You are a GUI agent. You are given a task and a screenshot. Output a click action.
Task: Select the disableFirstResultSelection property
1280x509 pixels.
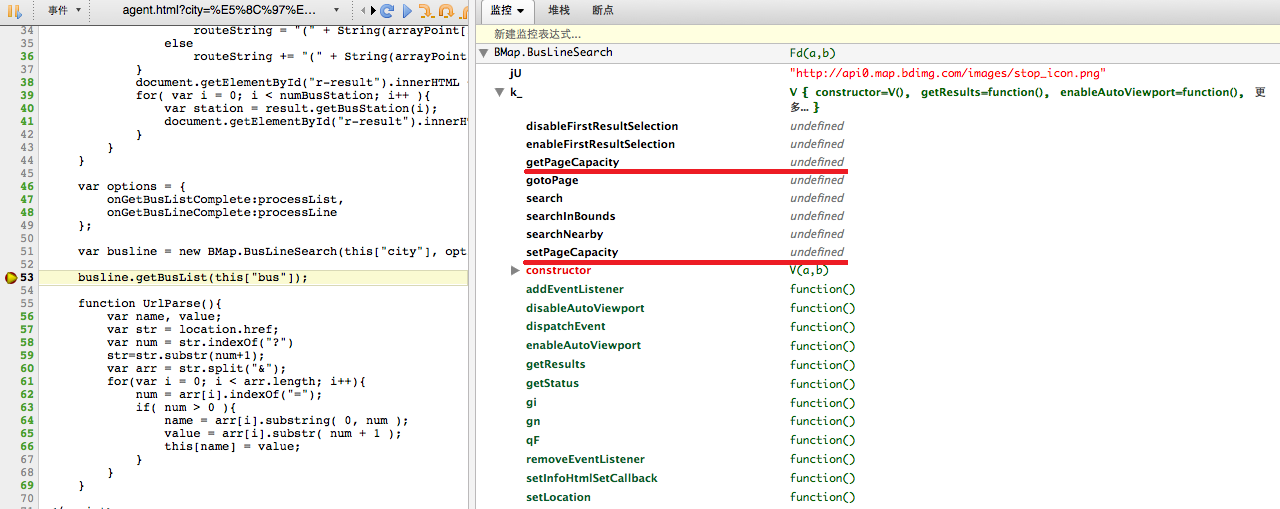pyautogui.click(x=602, y=126)
